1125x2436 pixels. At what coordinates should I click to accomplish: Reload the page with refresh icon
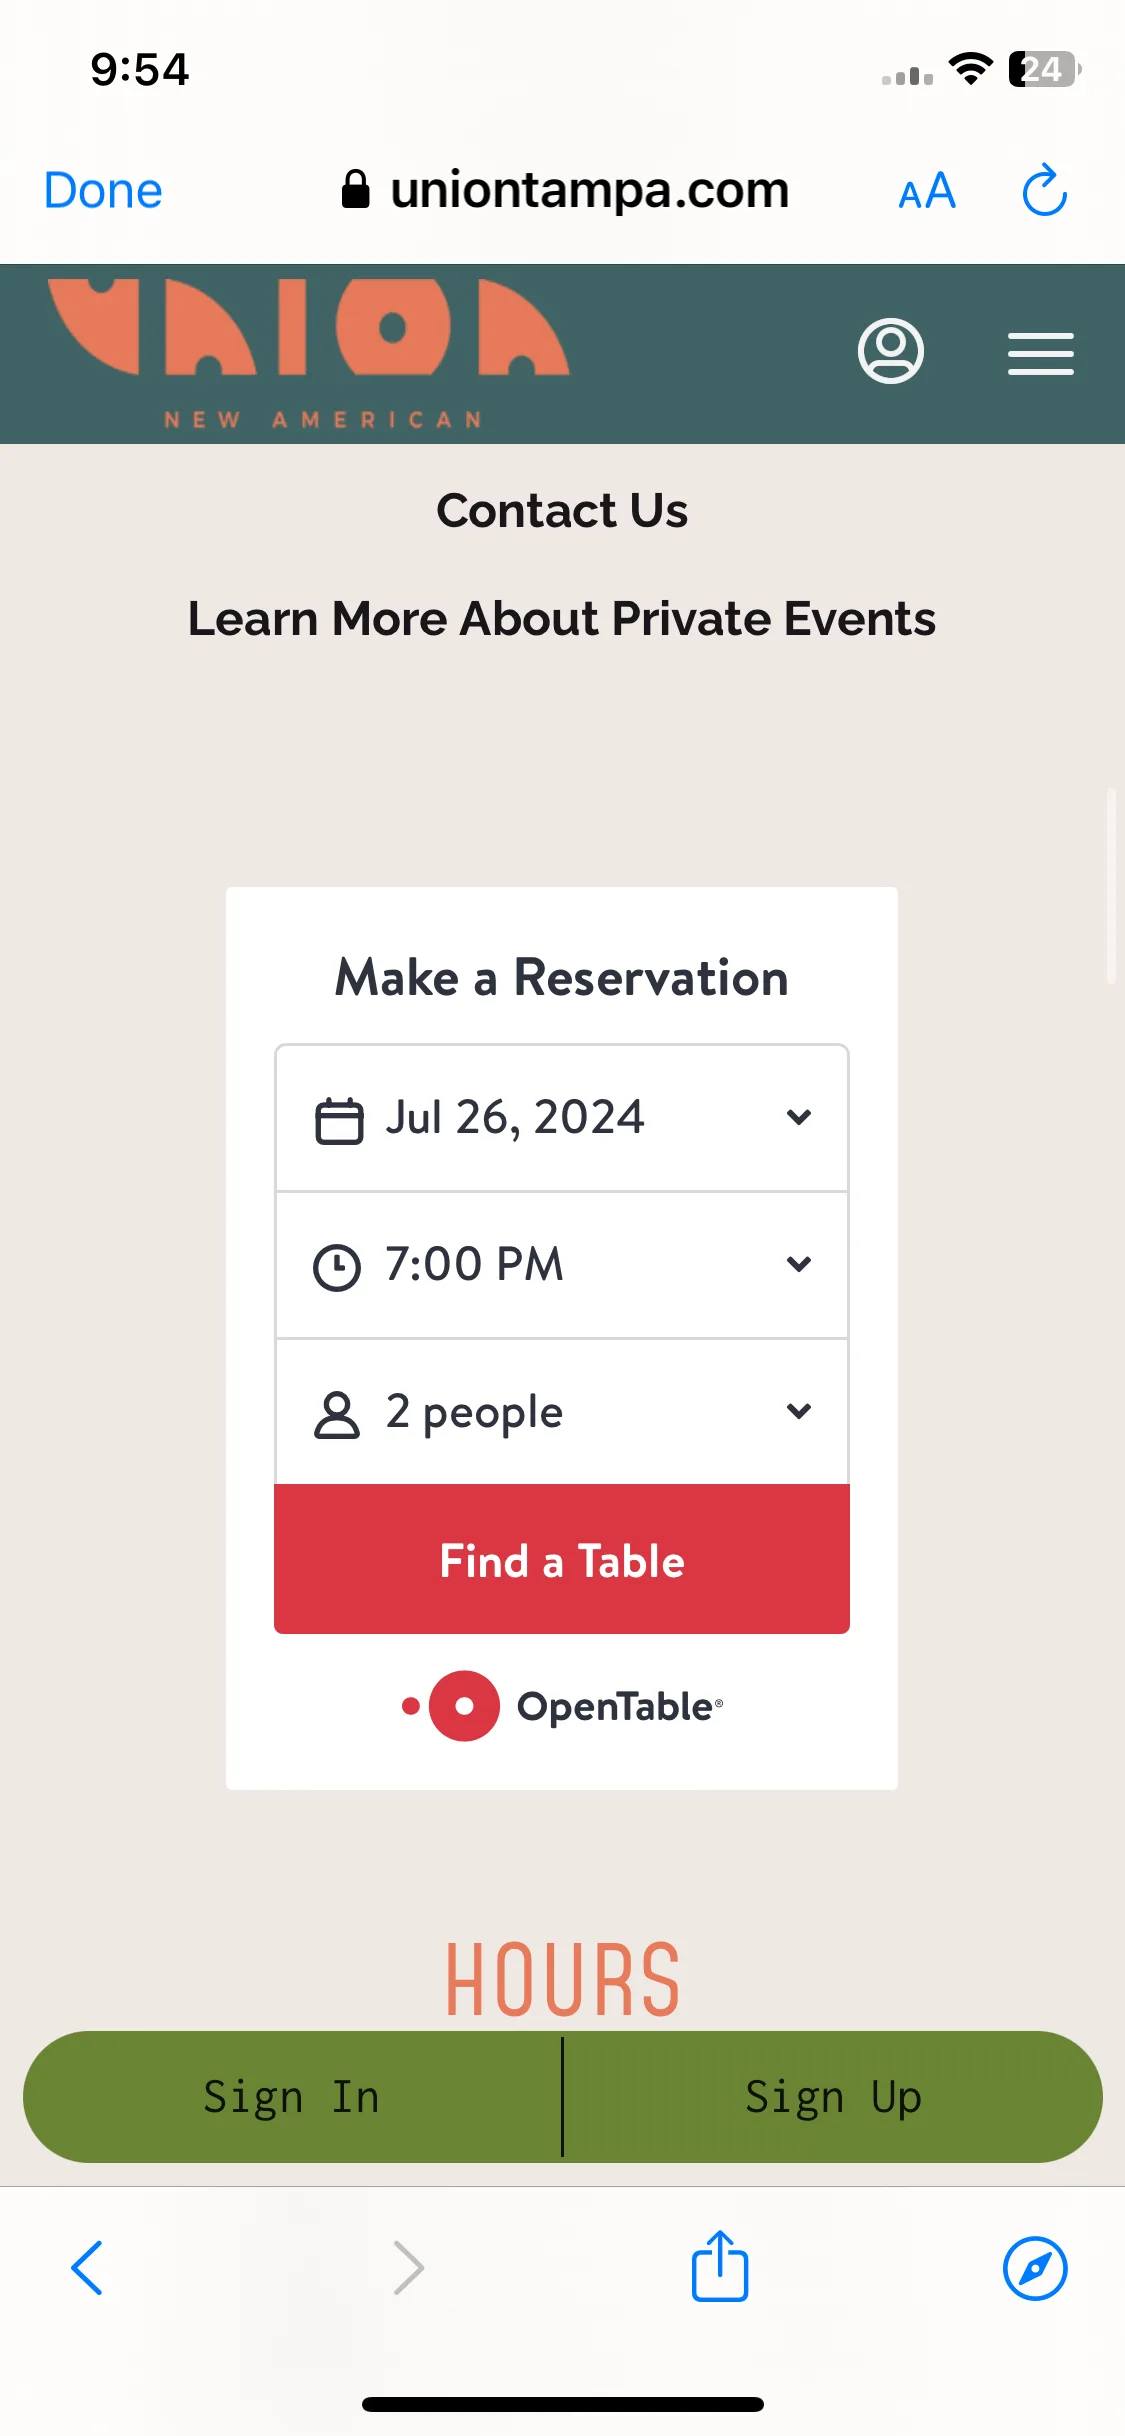pos(1044,190)
